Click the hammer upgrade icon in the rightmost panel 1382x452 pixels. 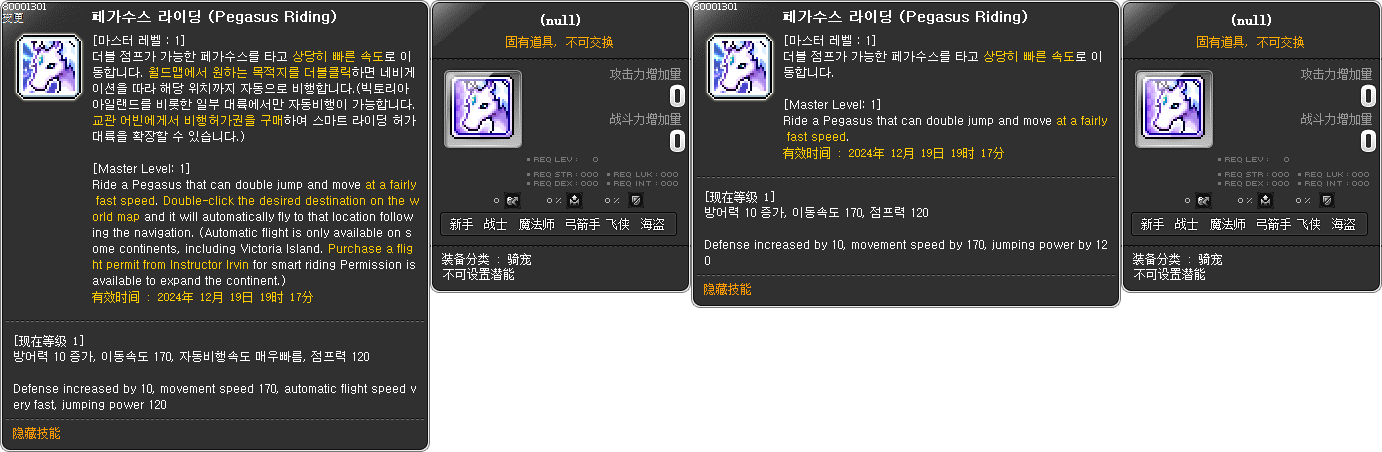pos(1203,201)
